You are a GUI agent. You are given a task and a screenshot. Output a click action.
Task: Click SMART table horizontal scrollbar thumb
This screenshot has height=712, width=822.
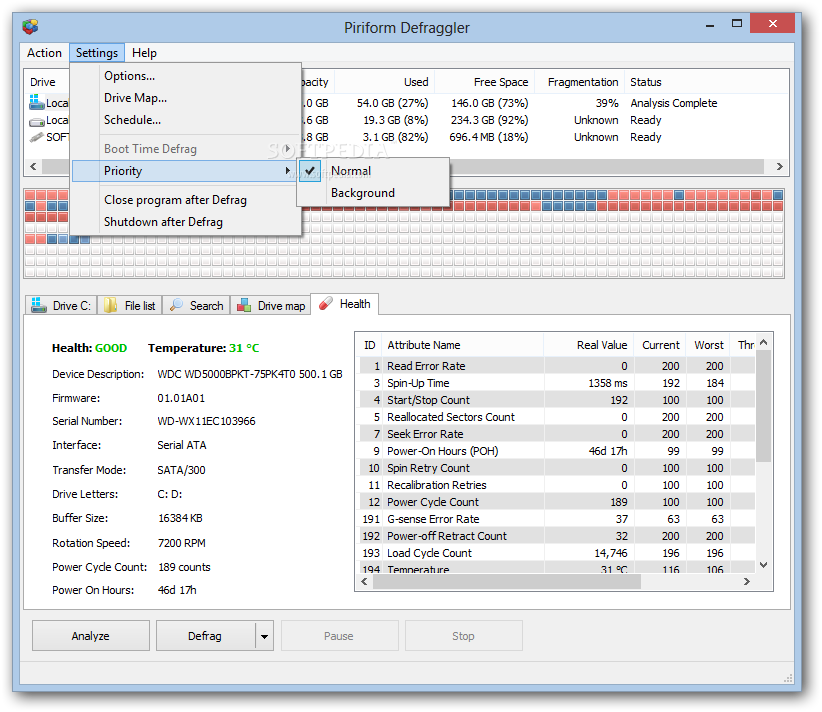(x=507, y=581)
